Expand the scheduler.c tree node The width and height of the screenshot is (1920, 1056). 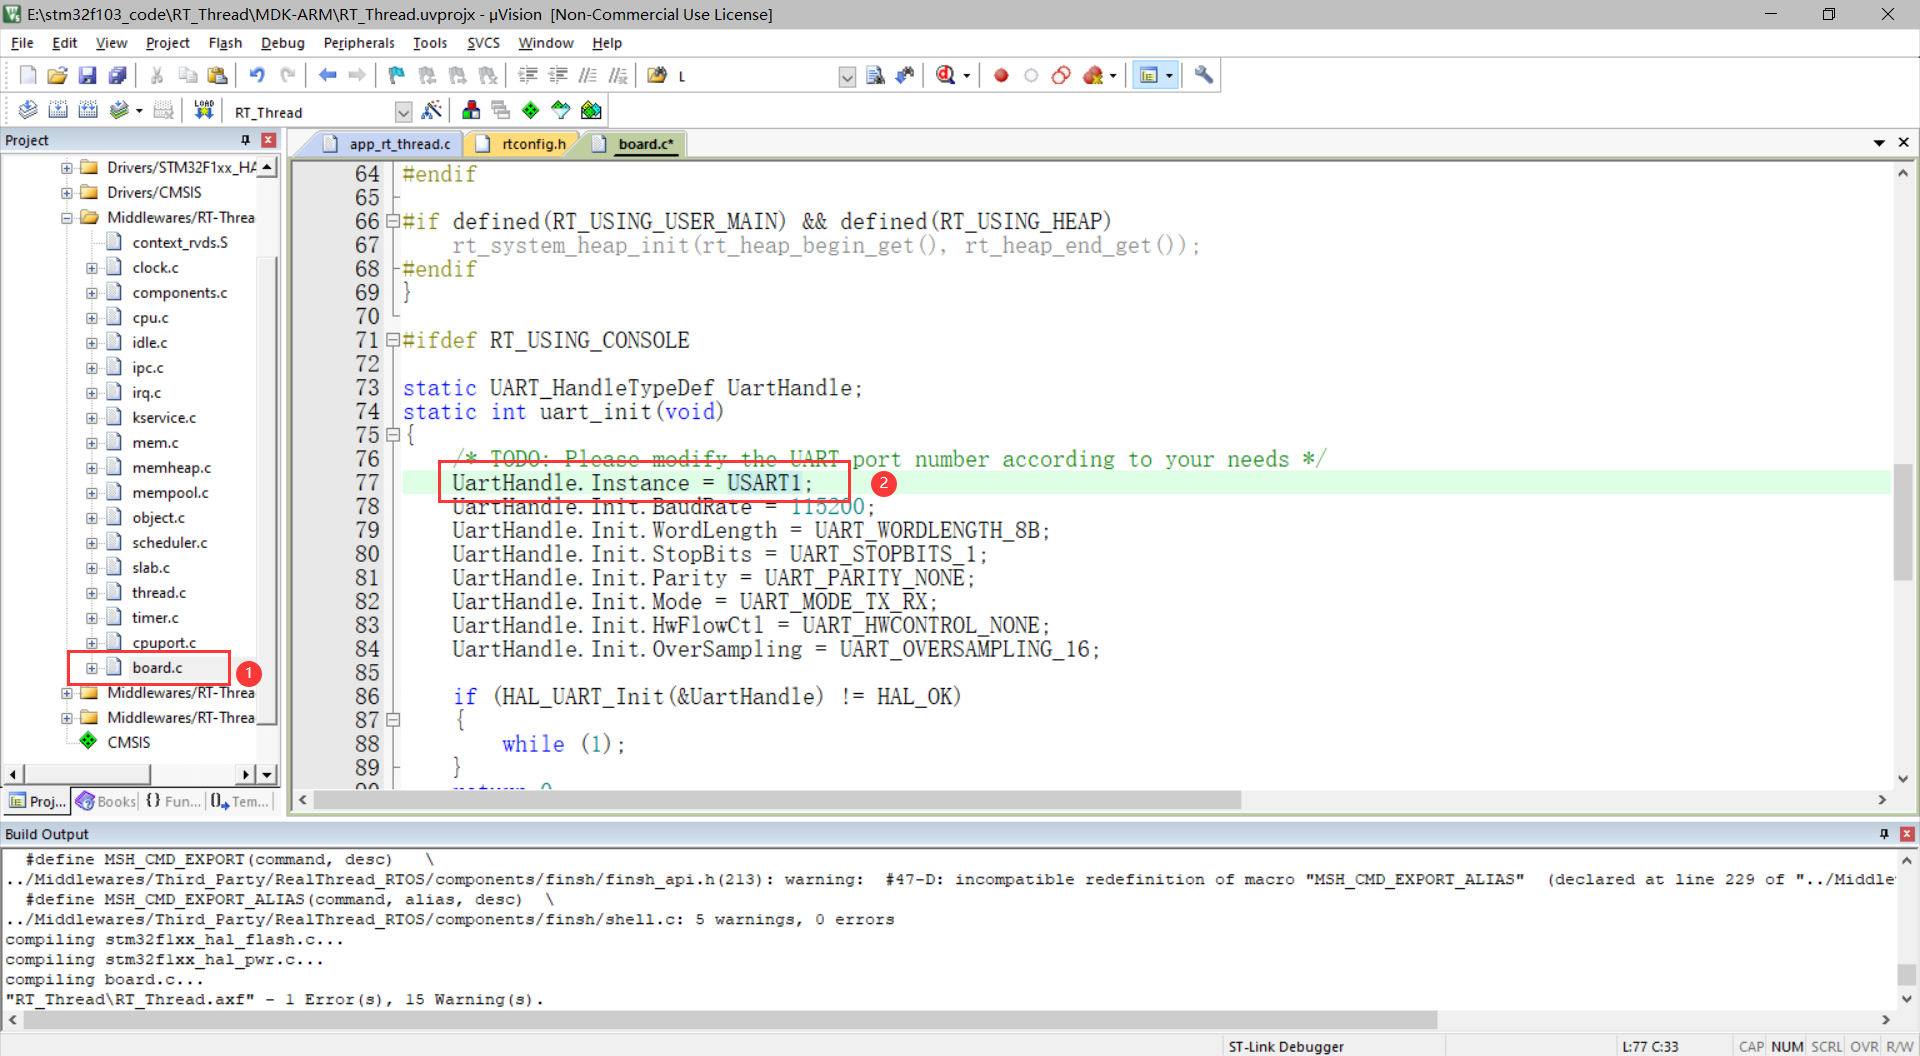(x=91, y=543)
